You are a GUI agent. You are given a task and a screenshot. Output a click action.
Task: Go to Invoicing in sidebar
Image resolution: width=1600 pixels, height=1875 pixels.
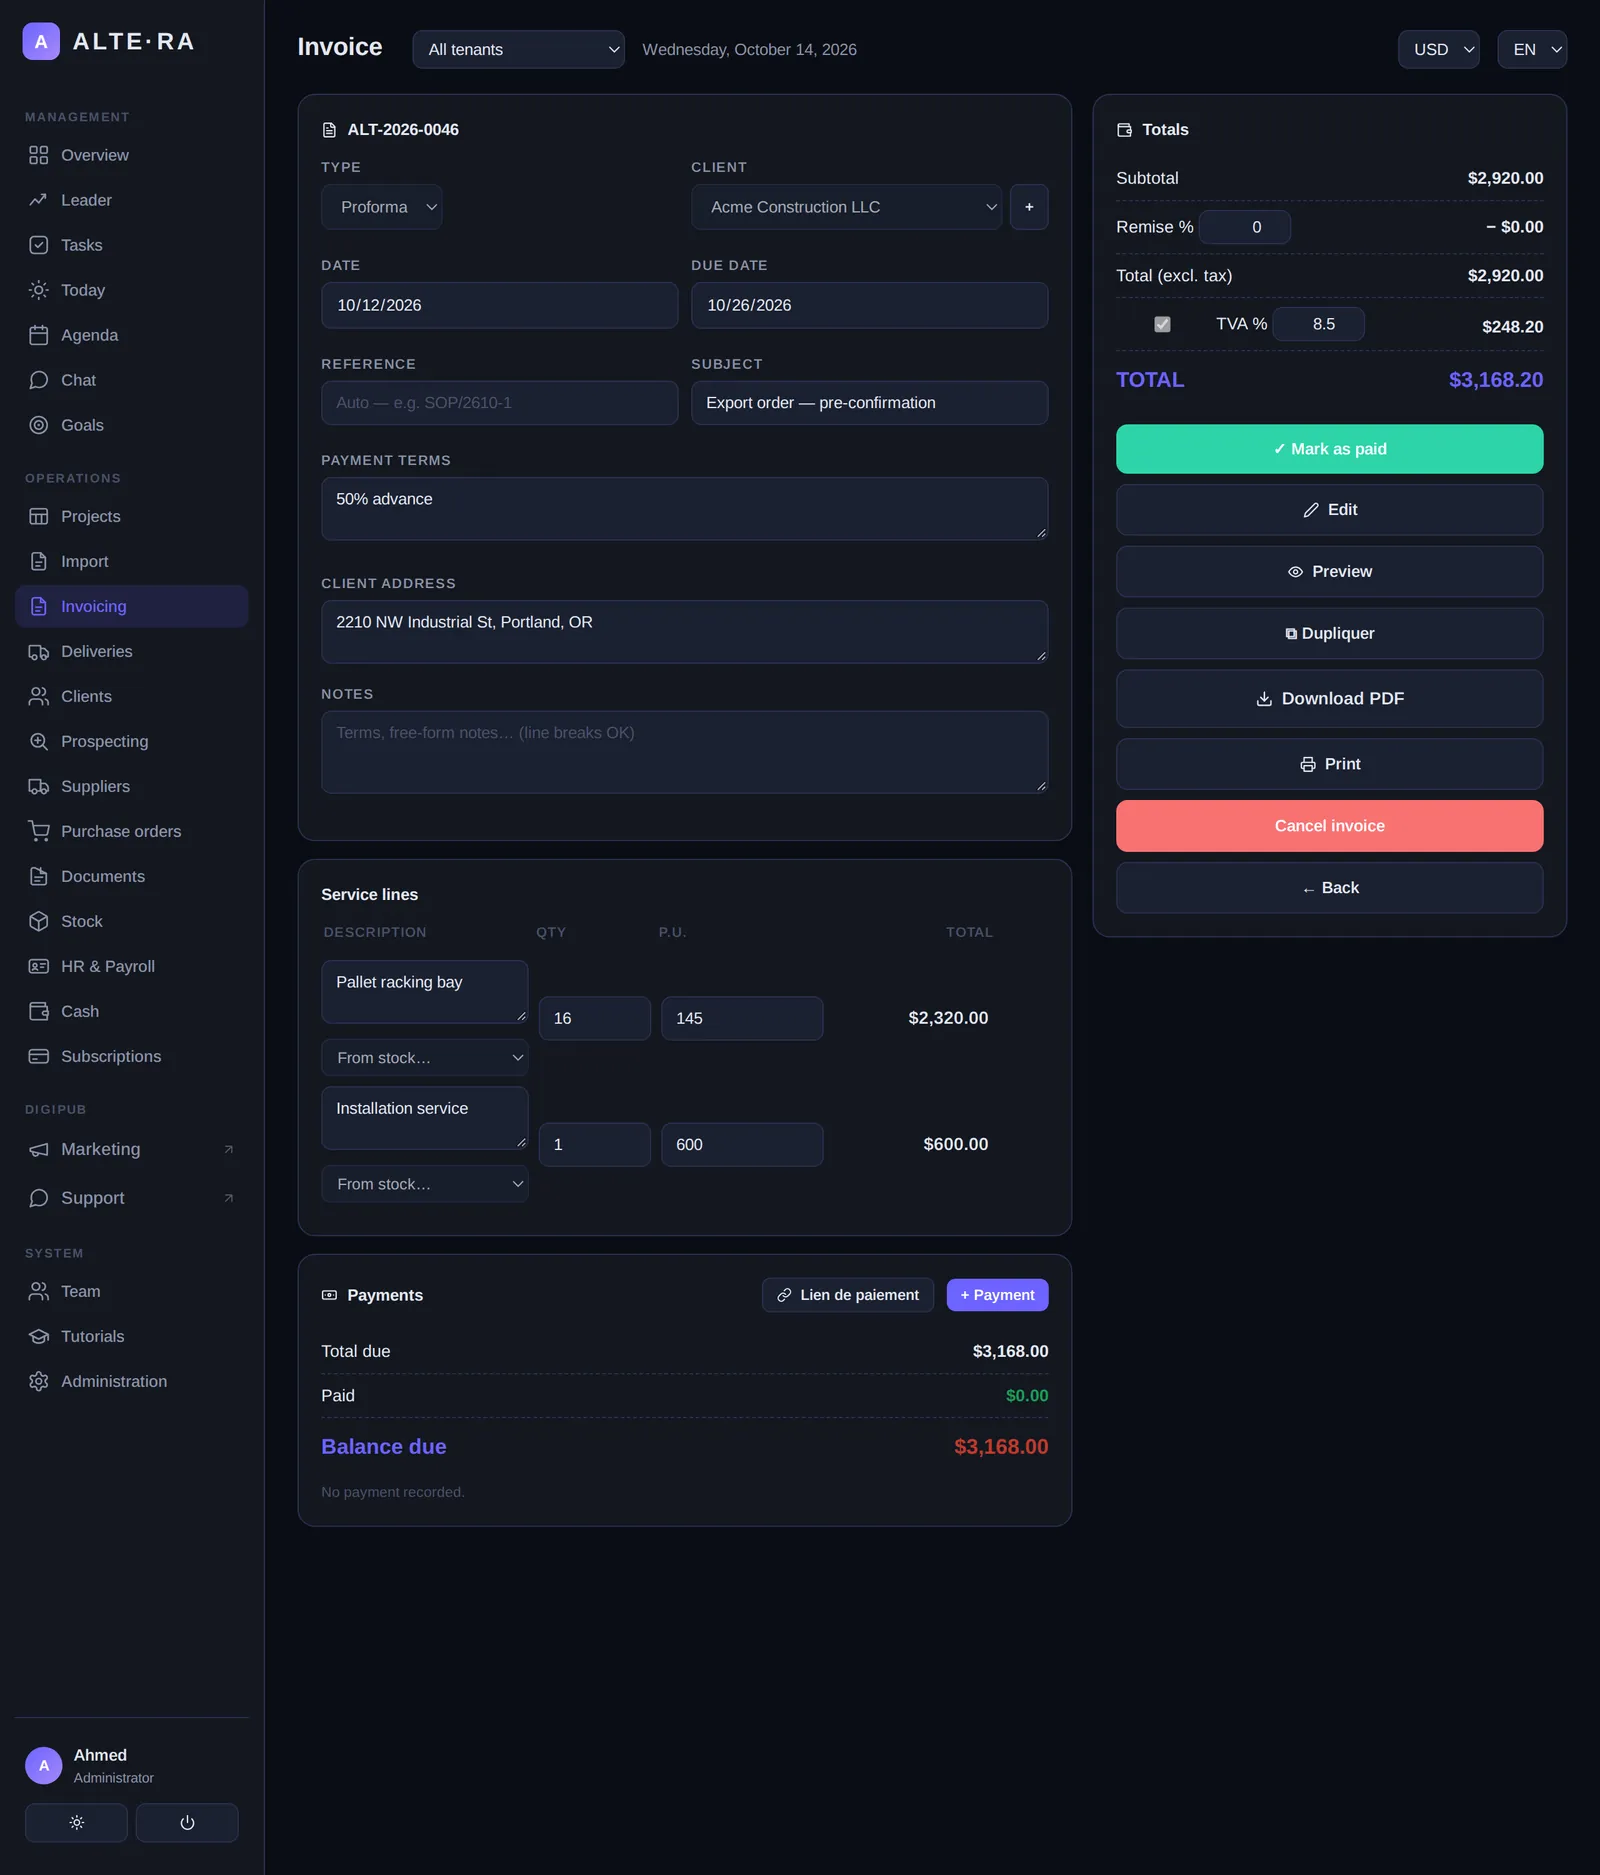pyautogui.click(x=132, y=606)
